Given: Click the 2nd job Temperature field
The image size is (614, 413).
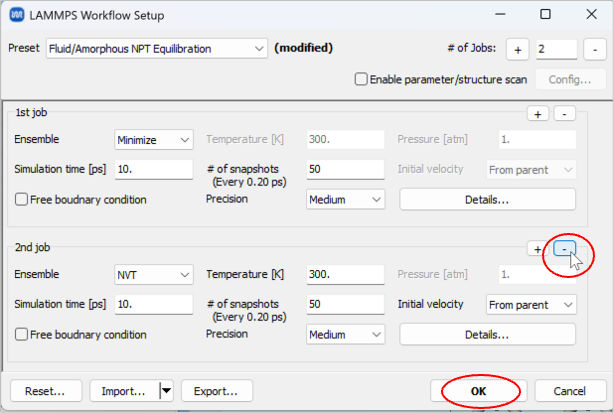Looking at the screenshot, I should tap(345, 274).
